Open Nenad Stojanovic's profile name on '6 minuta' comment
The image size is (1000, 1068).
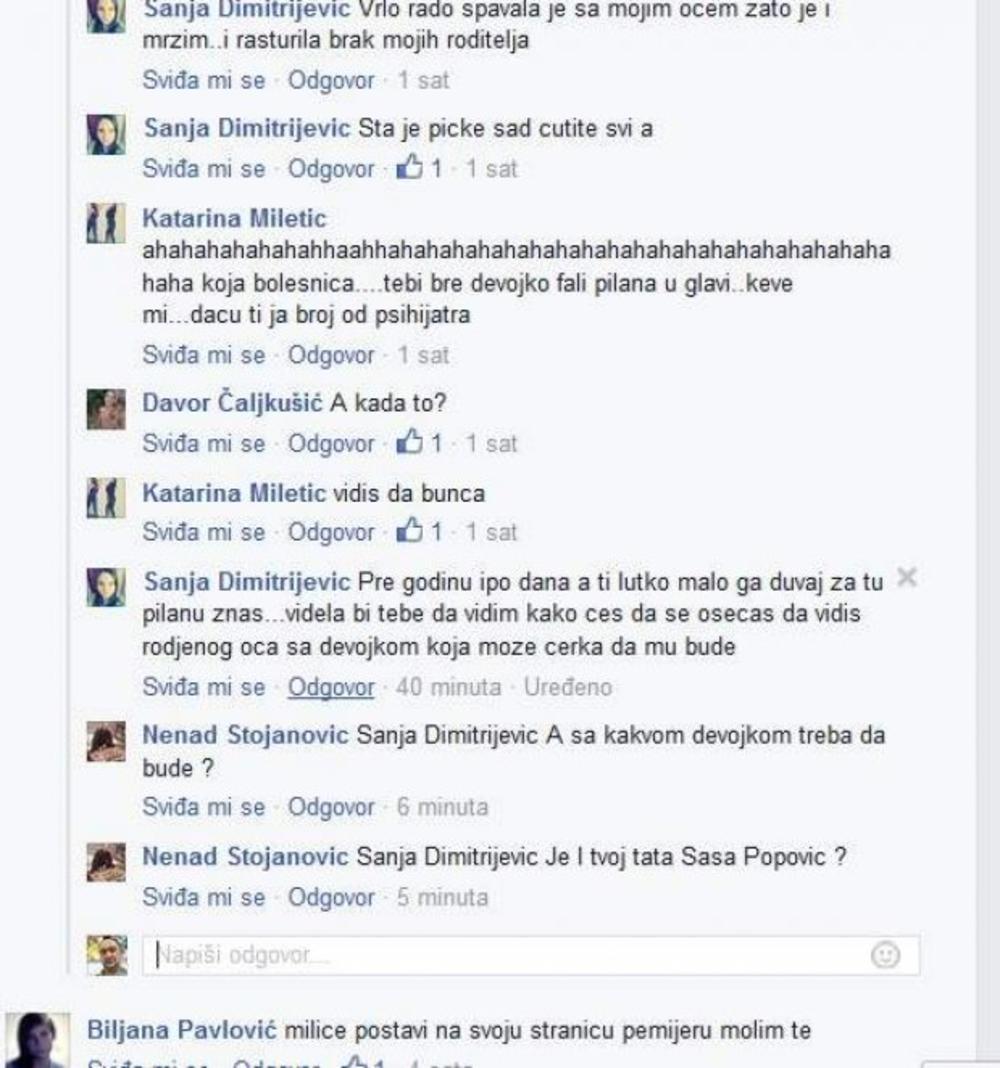(x=245, y=735)
